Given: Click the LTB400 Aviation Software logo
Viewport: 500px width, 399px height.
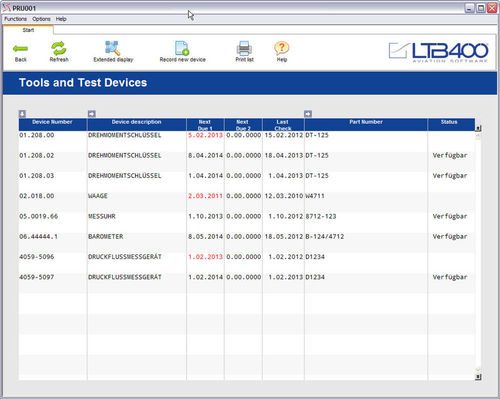Looking at the screenshot, I should tap(438, 52).
